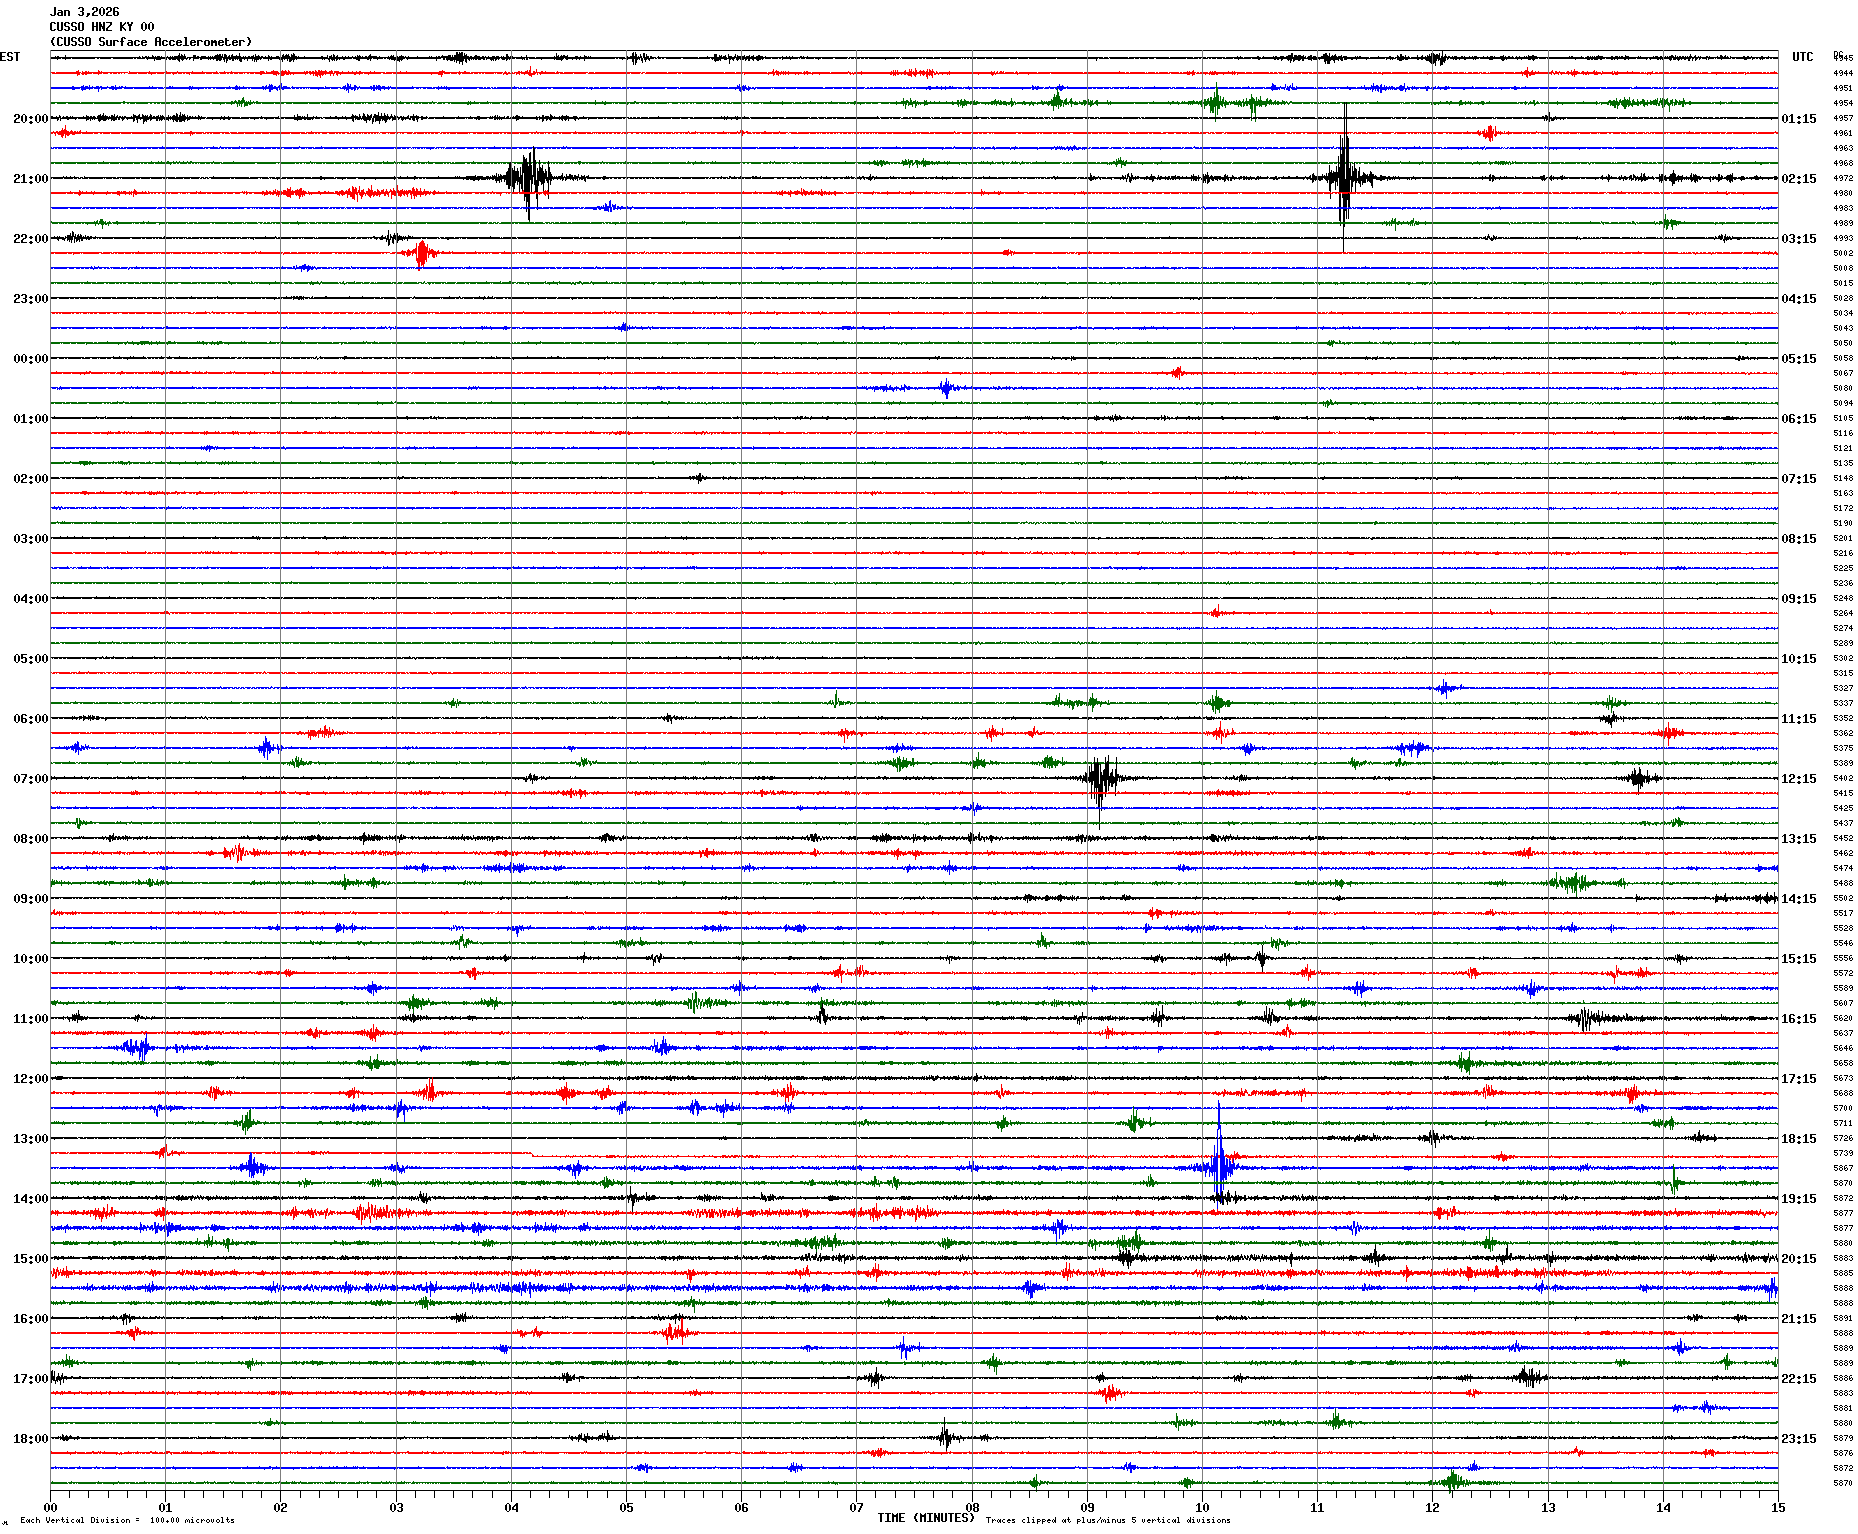The width and height of the screenshot is (1858, 1534).
Task: Click the CUSSO HNZ KY 00 station label
Action: pos(101,27)
